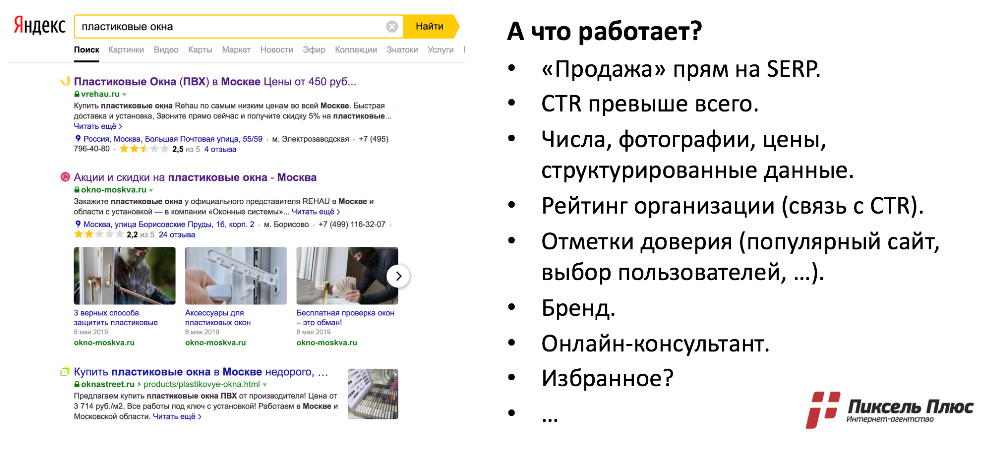
Task: Click the oknastreet.ru green favicon
Action: (x=64, y=372)
